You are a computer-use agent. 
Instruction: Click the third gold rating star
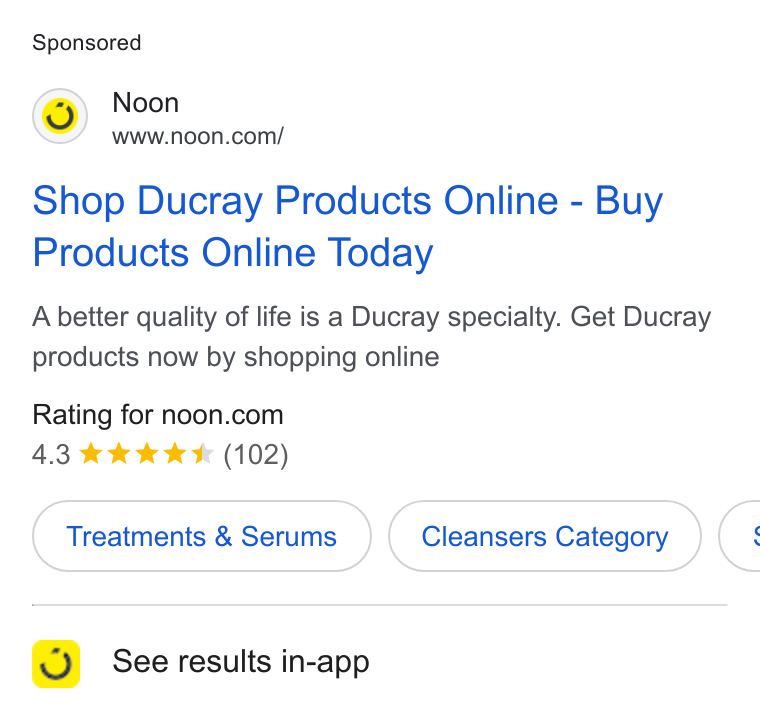pyautogui.click(x=146, y=455)
